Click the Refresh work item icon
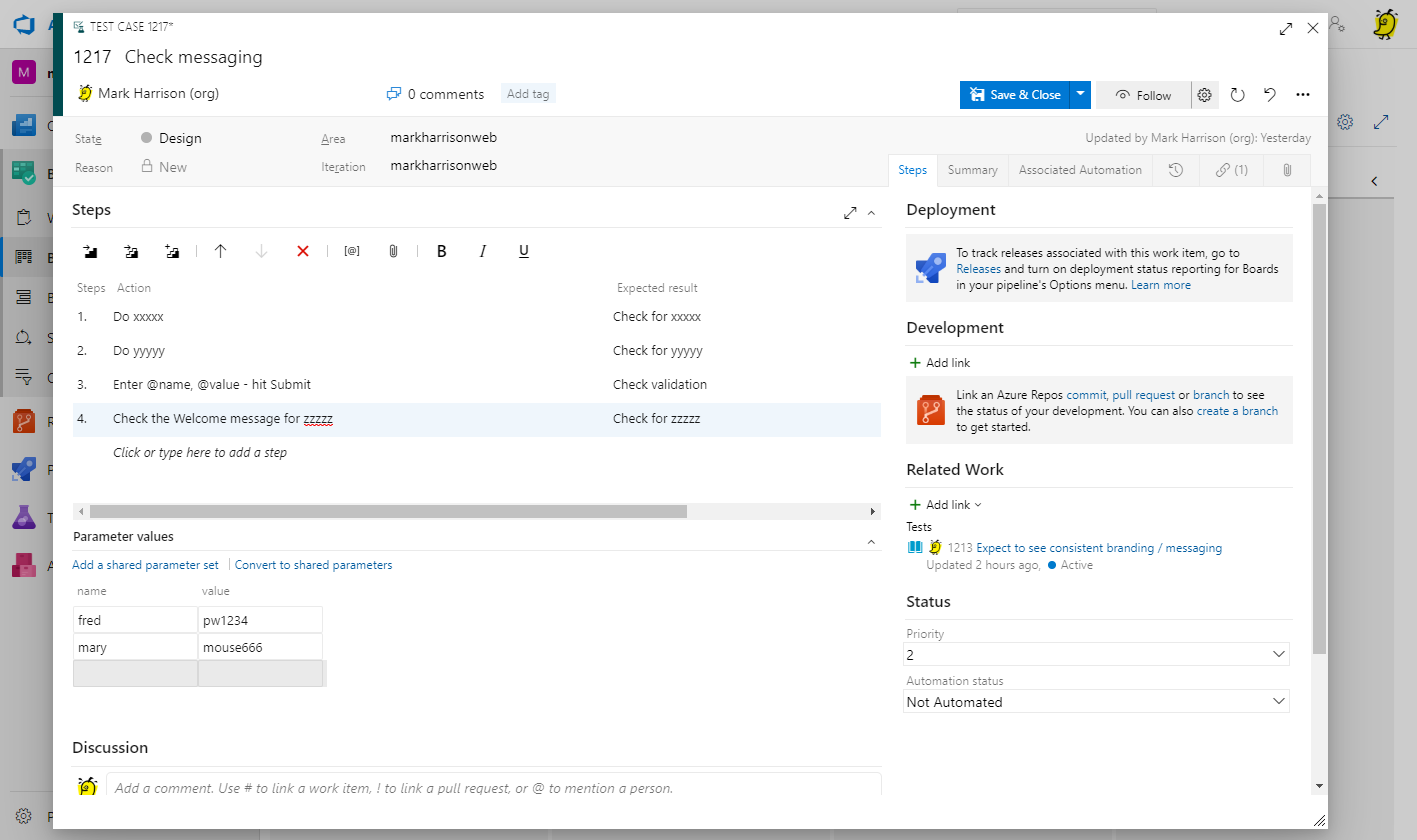 (1237, 95)
